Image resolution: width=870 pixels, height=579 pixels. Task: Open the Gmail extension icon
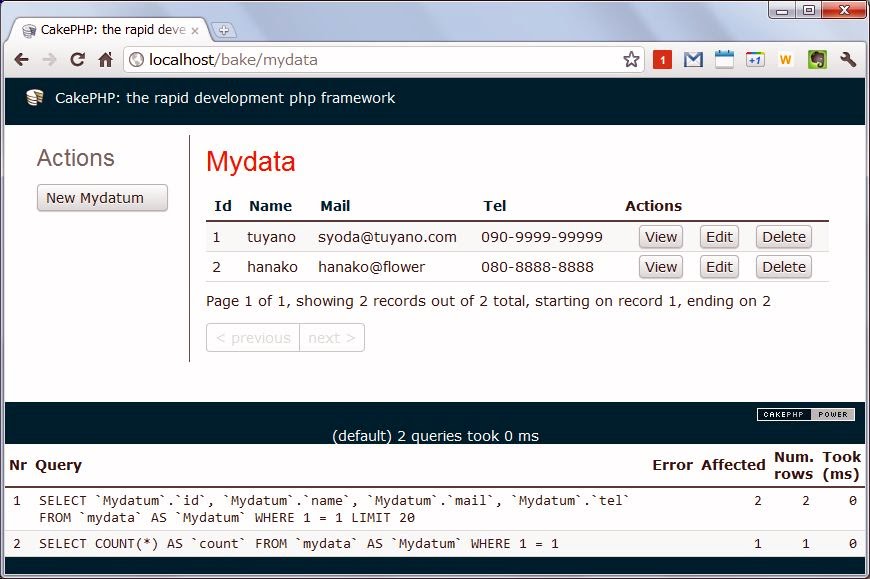[693, 60]
